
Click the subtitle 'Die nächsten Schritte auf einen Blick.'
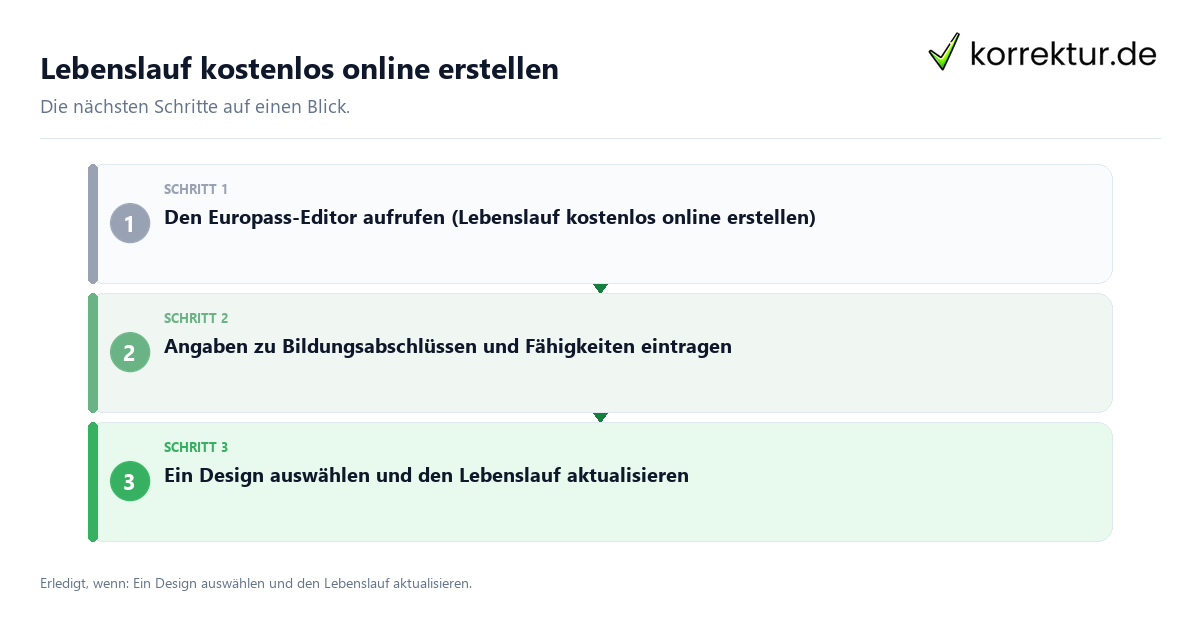coord(195,107)
